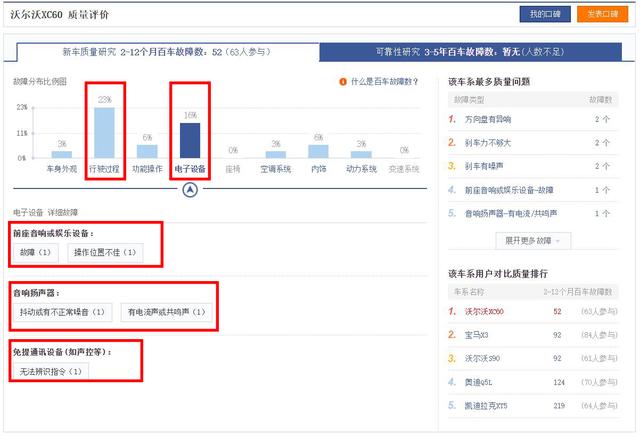The image size is (640, 436).
Task: Click the 沃尔沃XC60 质量评价 page title
Action: (x=60, y=15)
